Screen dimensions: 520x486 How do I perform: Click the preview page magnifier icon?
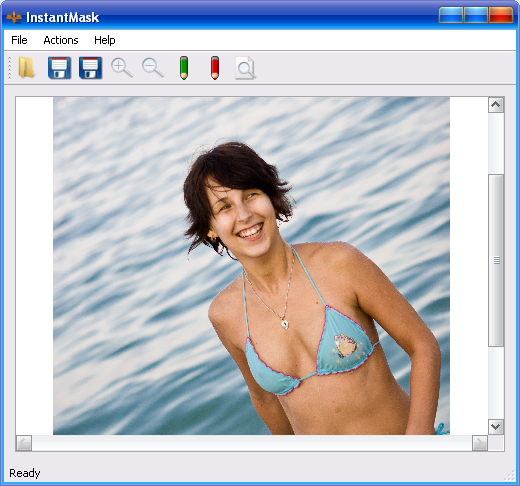(x=245, y=68)
